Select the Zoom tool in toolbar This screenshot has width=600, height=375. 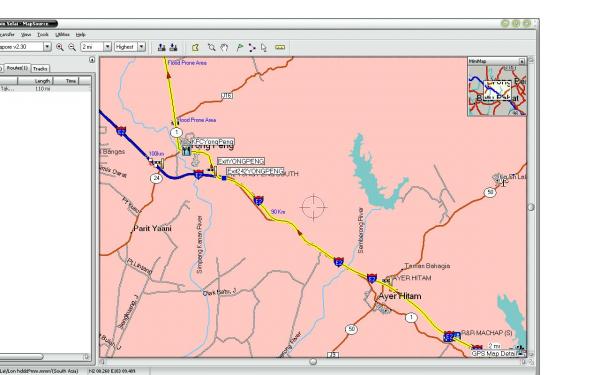click(x=212, y=47)
